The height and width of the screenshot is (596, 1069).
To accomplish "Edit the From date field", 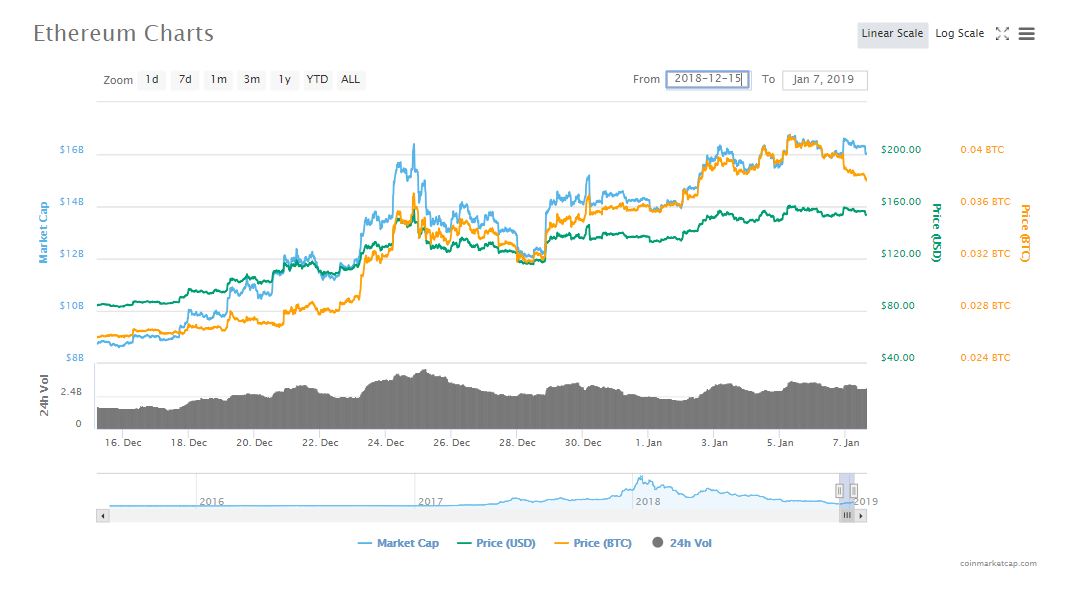I will (x=708, y=79).
